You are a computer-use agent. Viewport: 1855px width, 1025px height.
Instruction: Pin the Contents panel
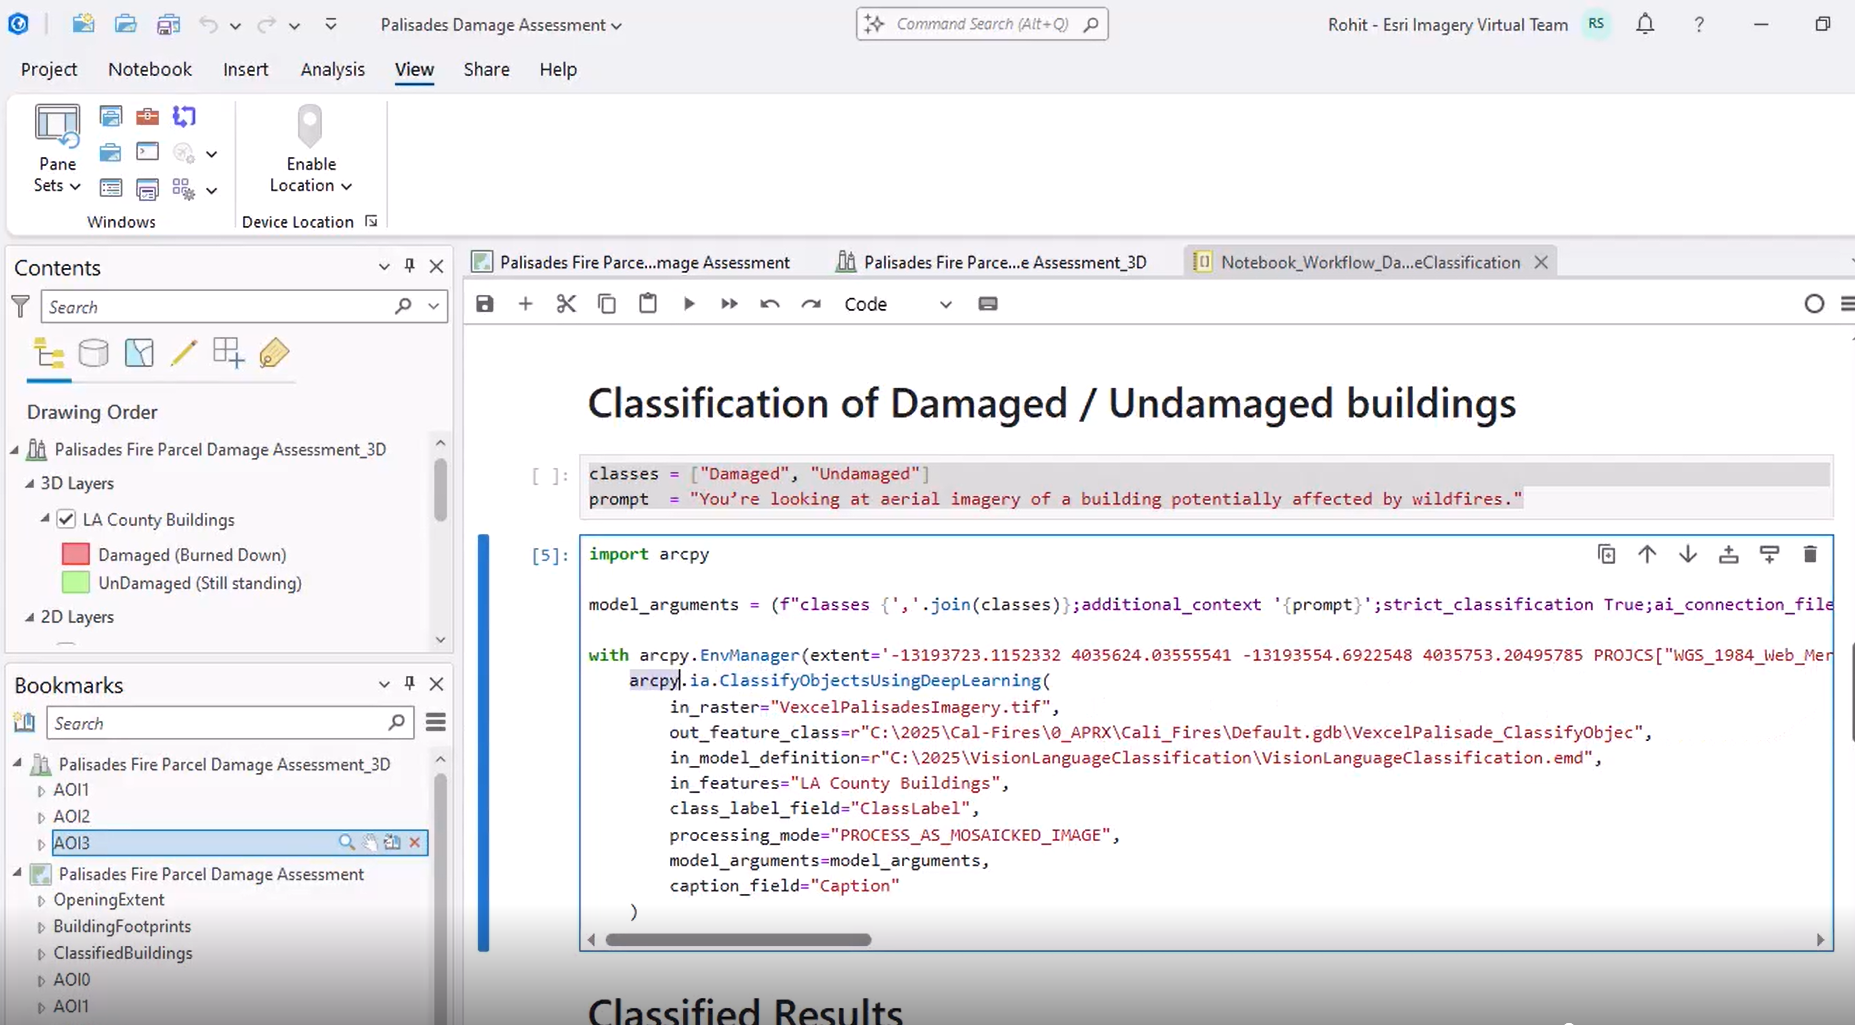coord(408,265)
